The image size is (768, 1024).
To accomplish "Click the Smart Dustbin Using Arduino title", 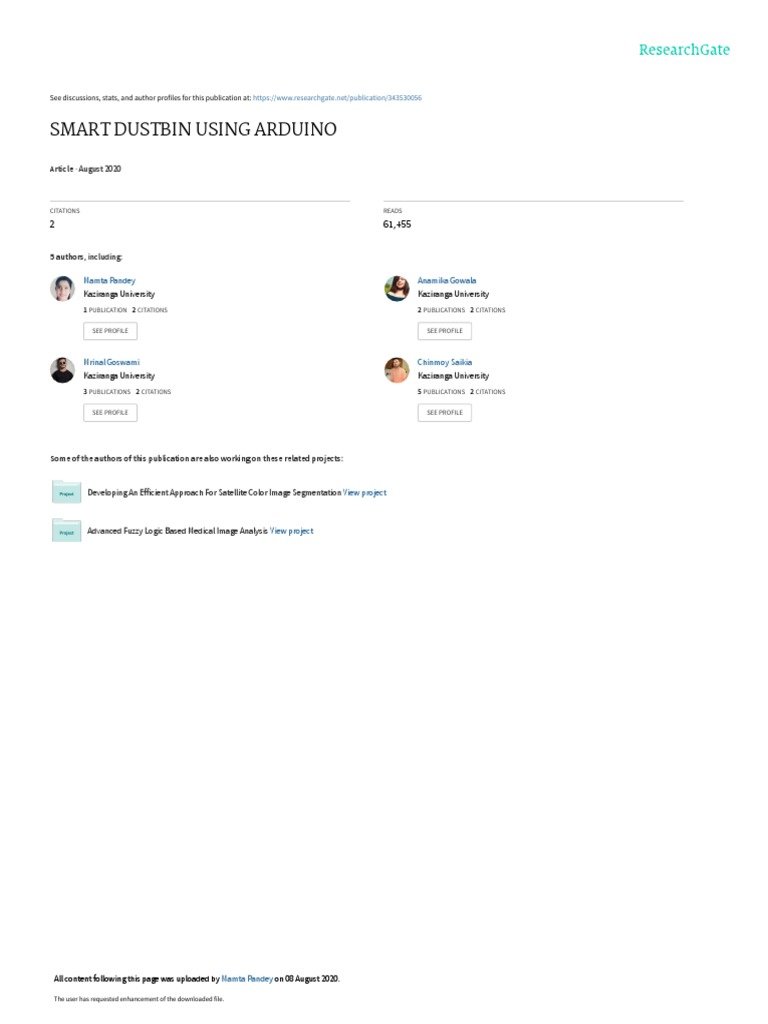I will pyautogui.click(x=193, y=129).
